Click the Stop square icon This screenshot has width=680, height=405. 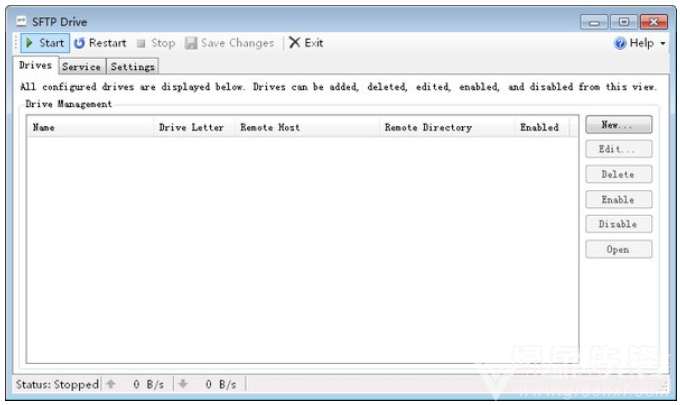point(141,43)
